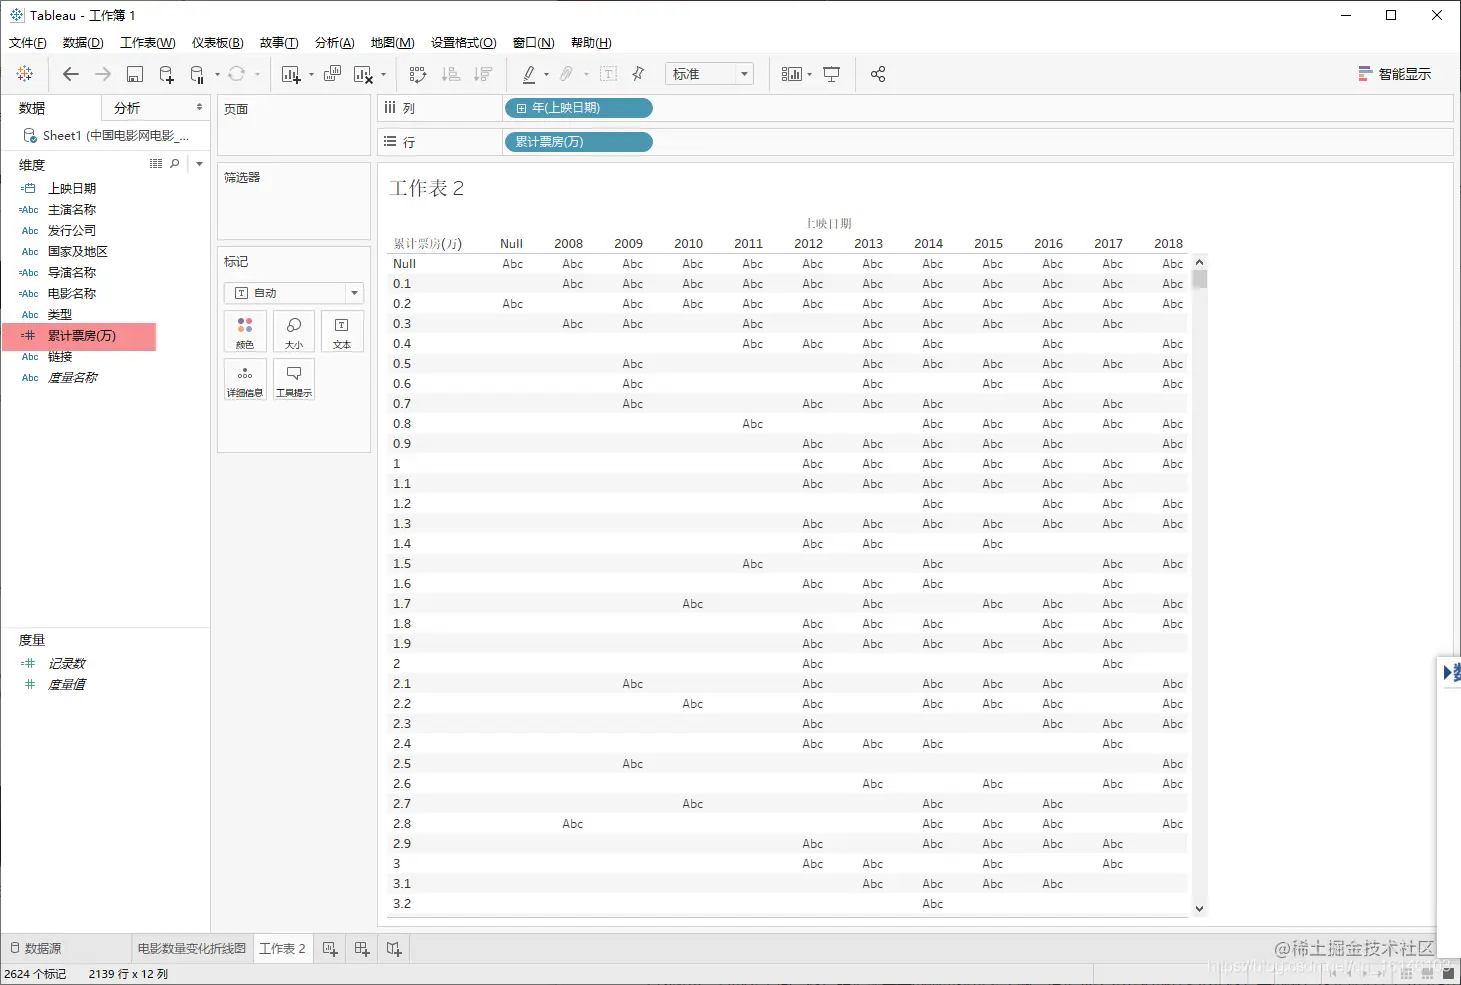Click the table vertical scrollbar thumb
The image size is (1461, 985).
(1200, 279)
